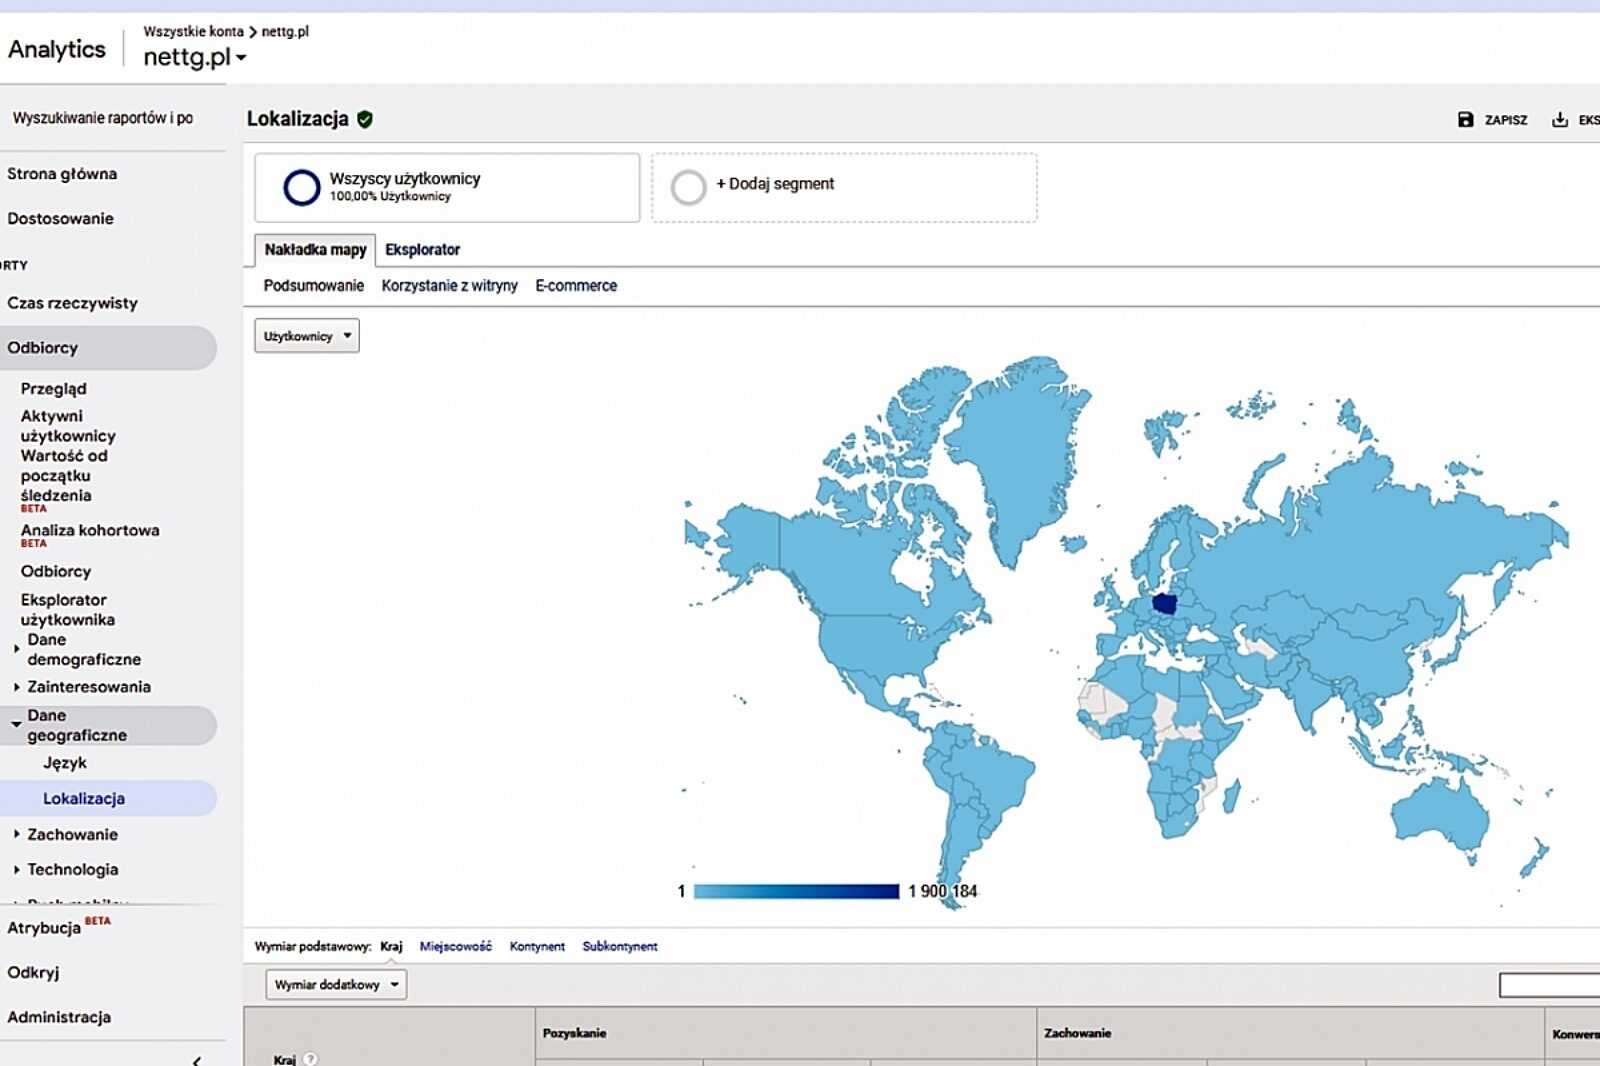This screenshot has height=1066, width=1600.
Task: Open the Użytkownicy metric dropdown
Action: [x=307, y=336]
